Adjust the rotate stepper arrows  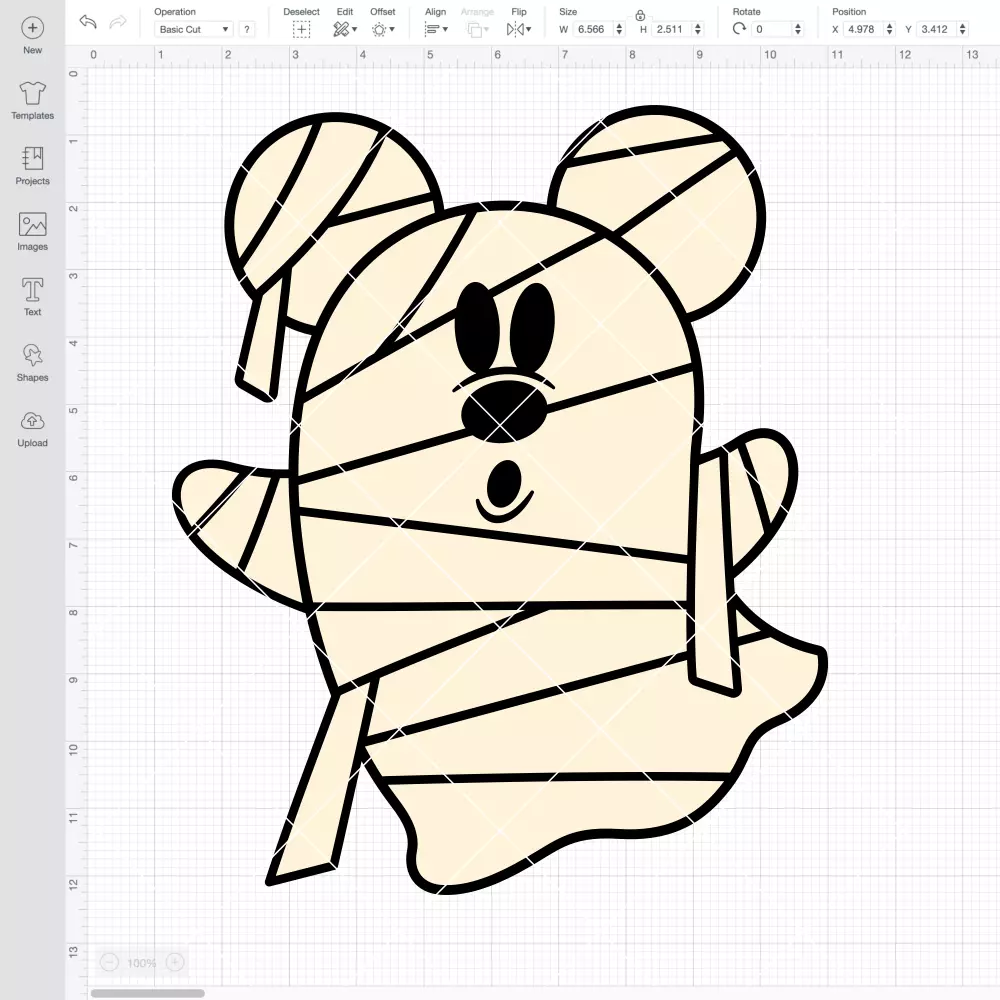click(797, 29)
